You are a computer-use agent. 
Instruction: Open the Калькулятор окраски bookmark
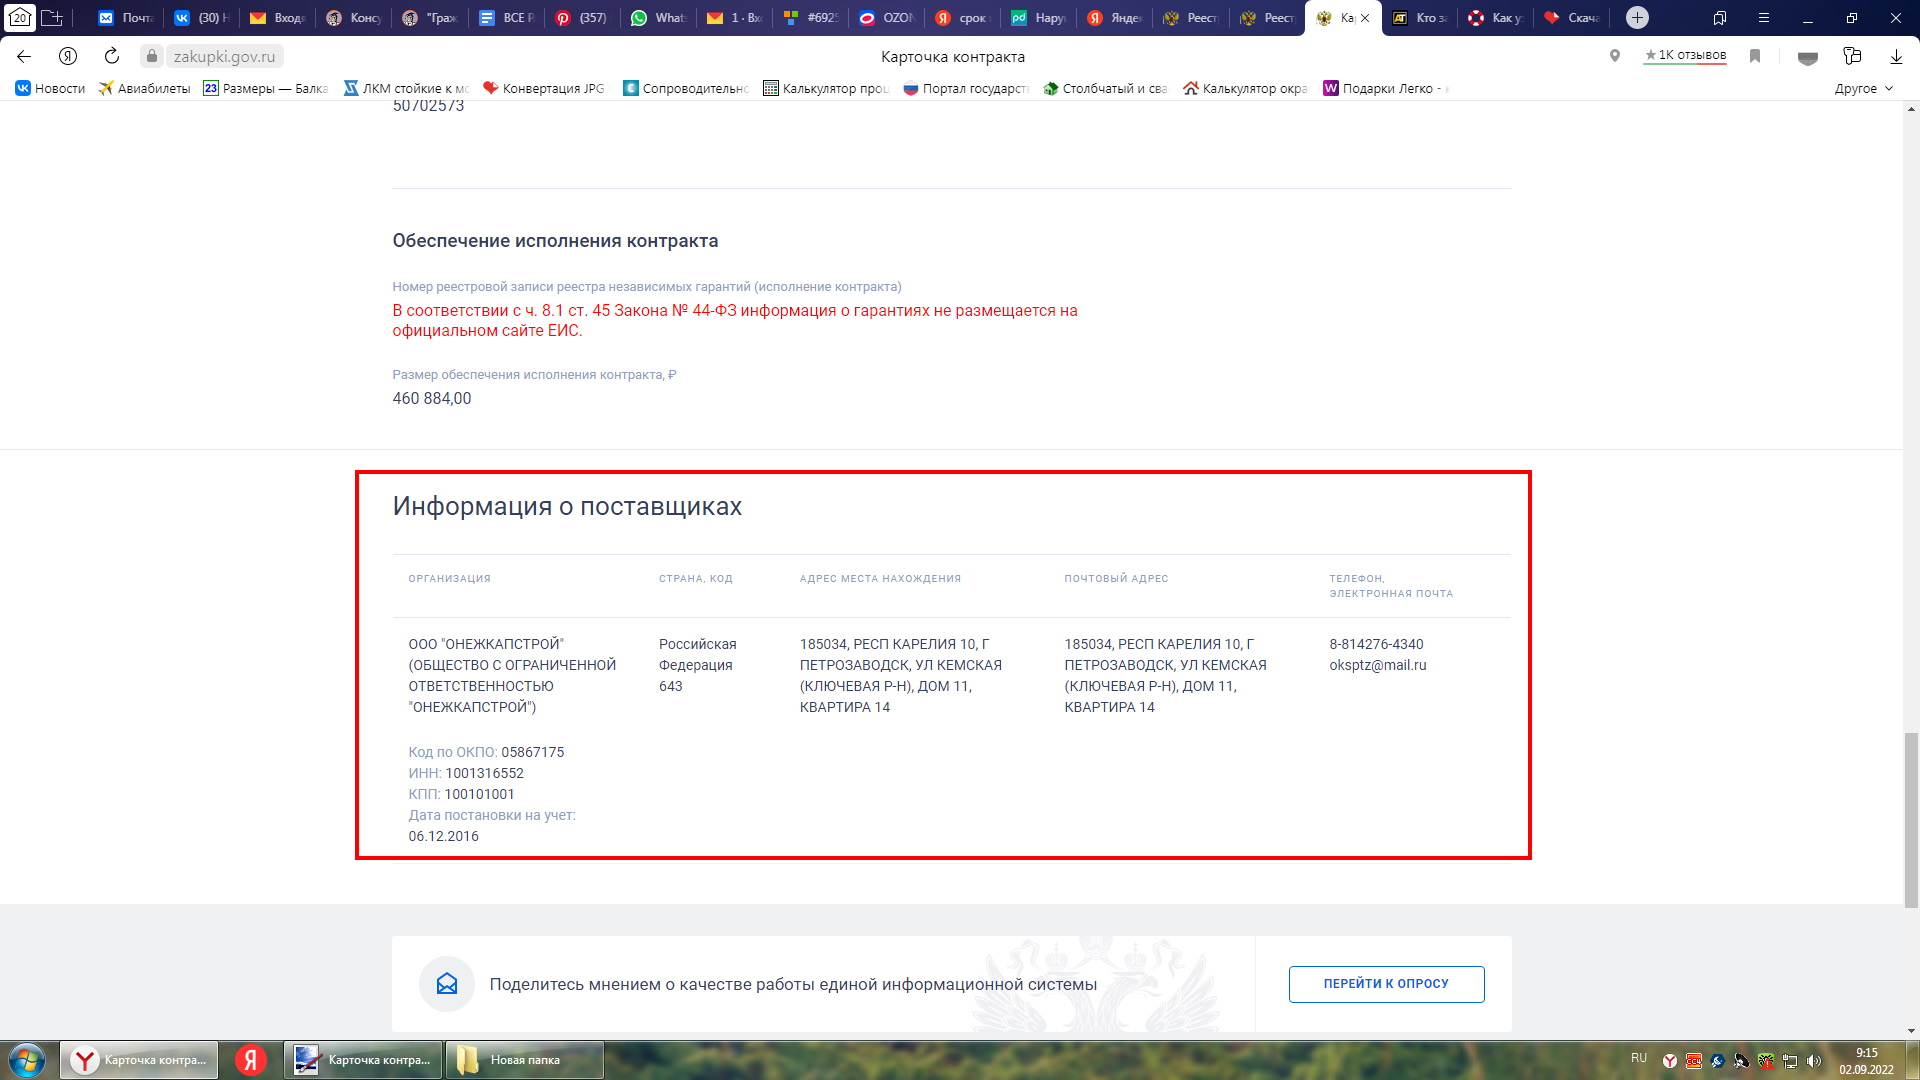(1245, 88)
